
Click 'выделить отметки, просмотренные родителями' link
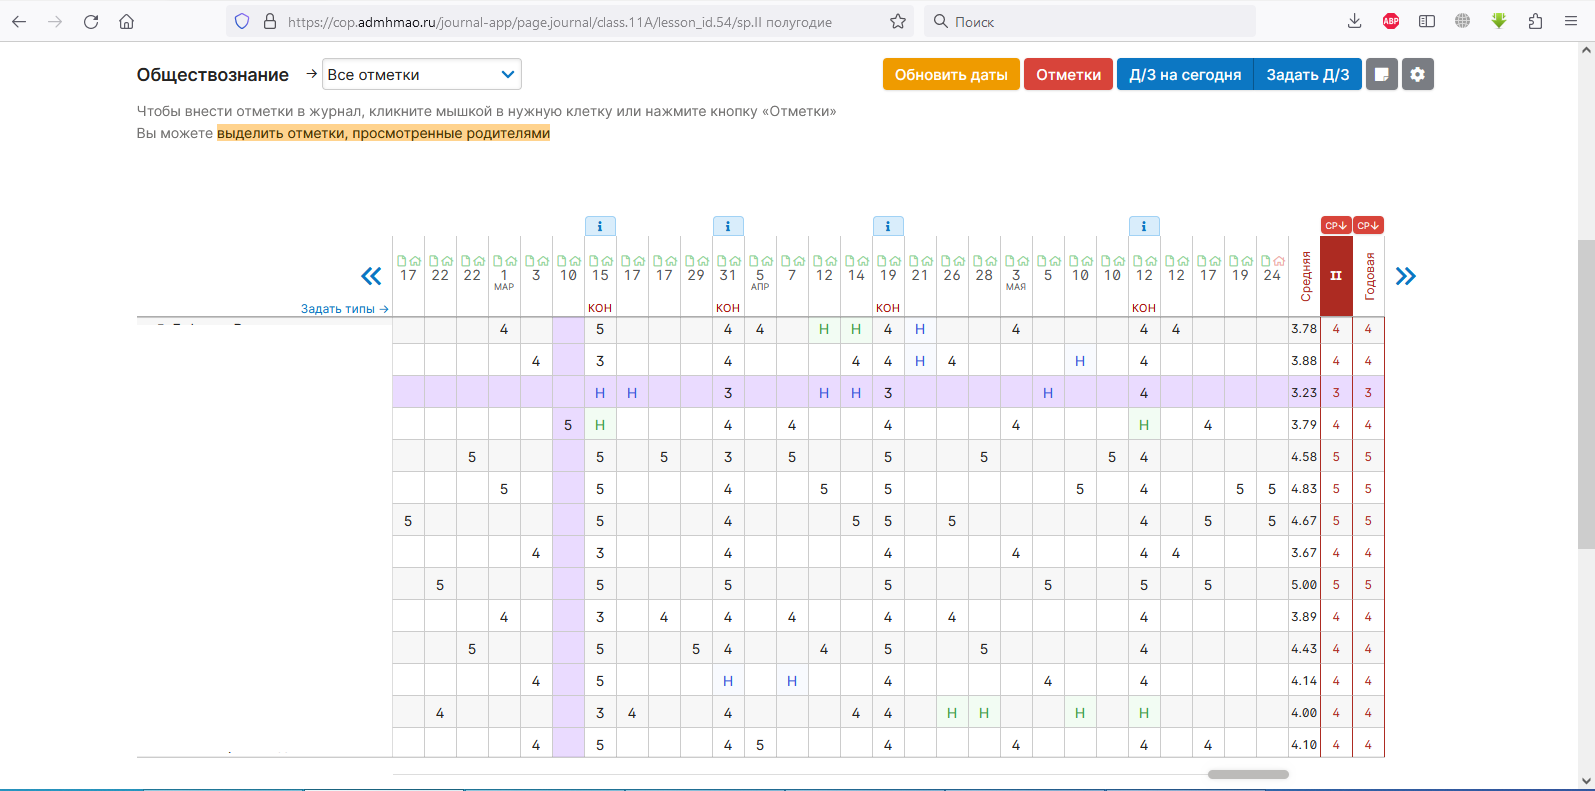tap(383, 133)
